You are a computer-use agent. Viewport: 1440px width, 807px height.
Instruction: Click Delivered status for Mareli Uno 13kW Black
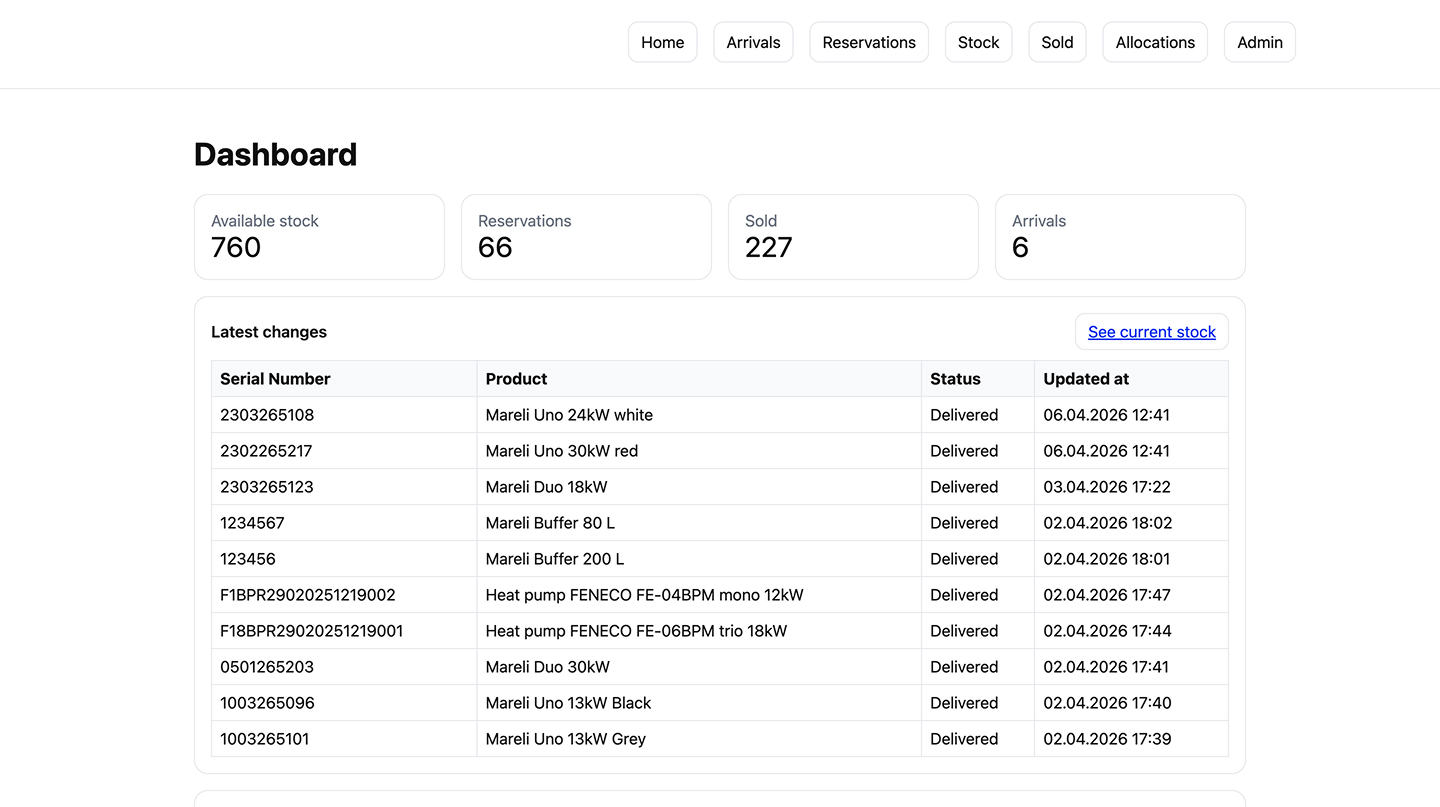pyautogui.click(x=964, y=703)
